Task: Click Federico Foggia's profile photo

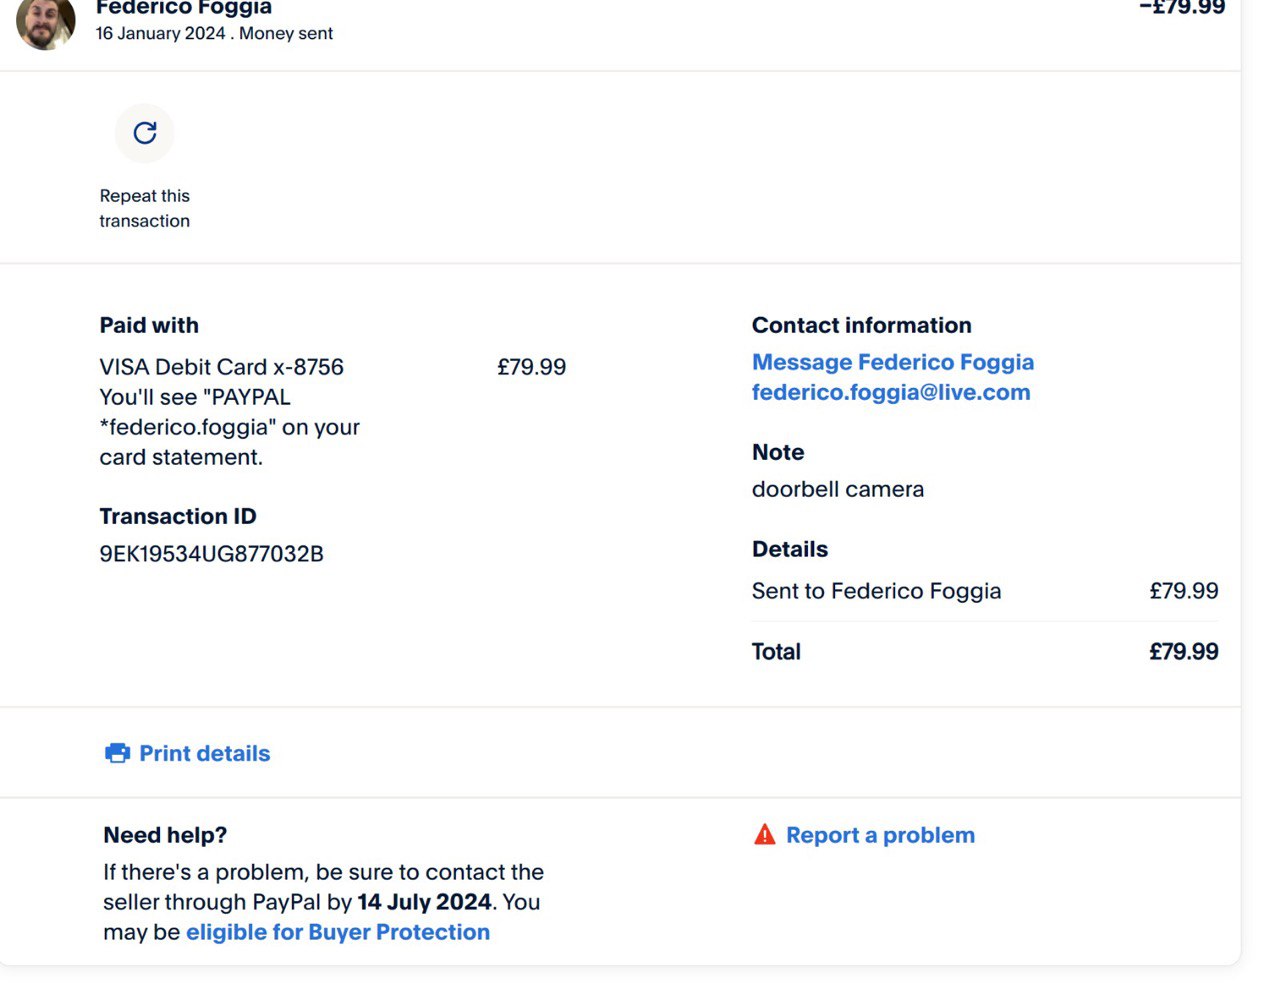Action: tap(46, 22)
